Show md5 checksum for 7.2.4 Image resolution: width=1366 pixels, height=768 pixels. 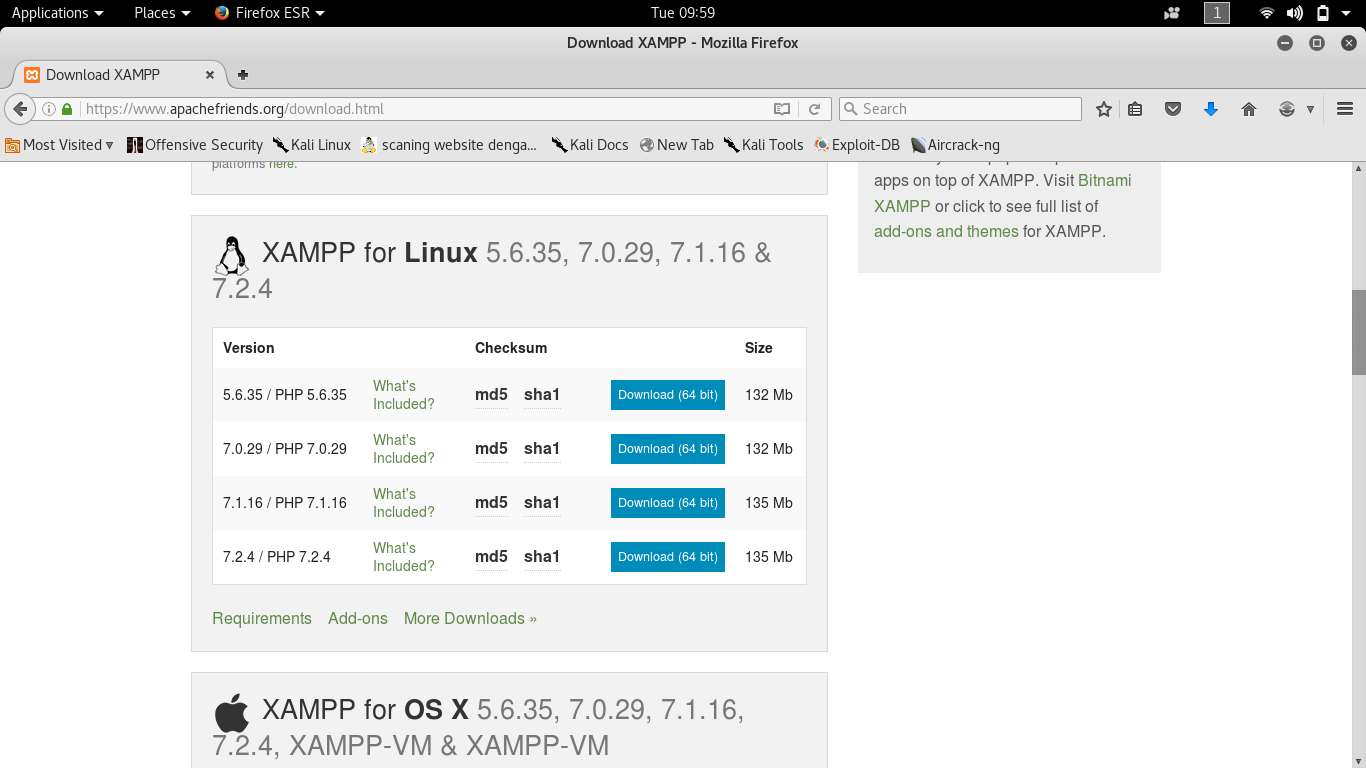[491, 557]
